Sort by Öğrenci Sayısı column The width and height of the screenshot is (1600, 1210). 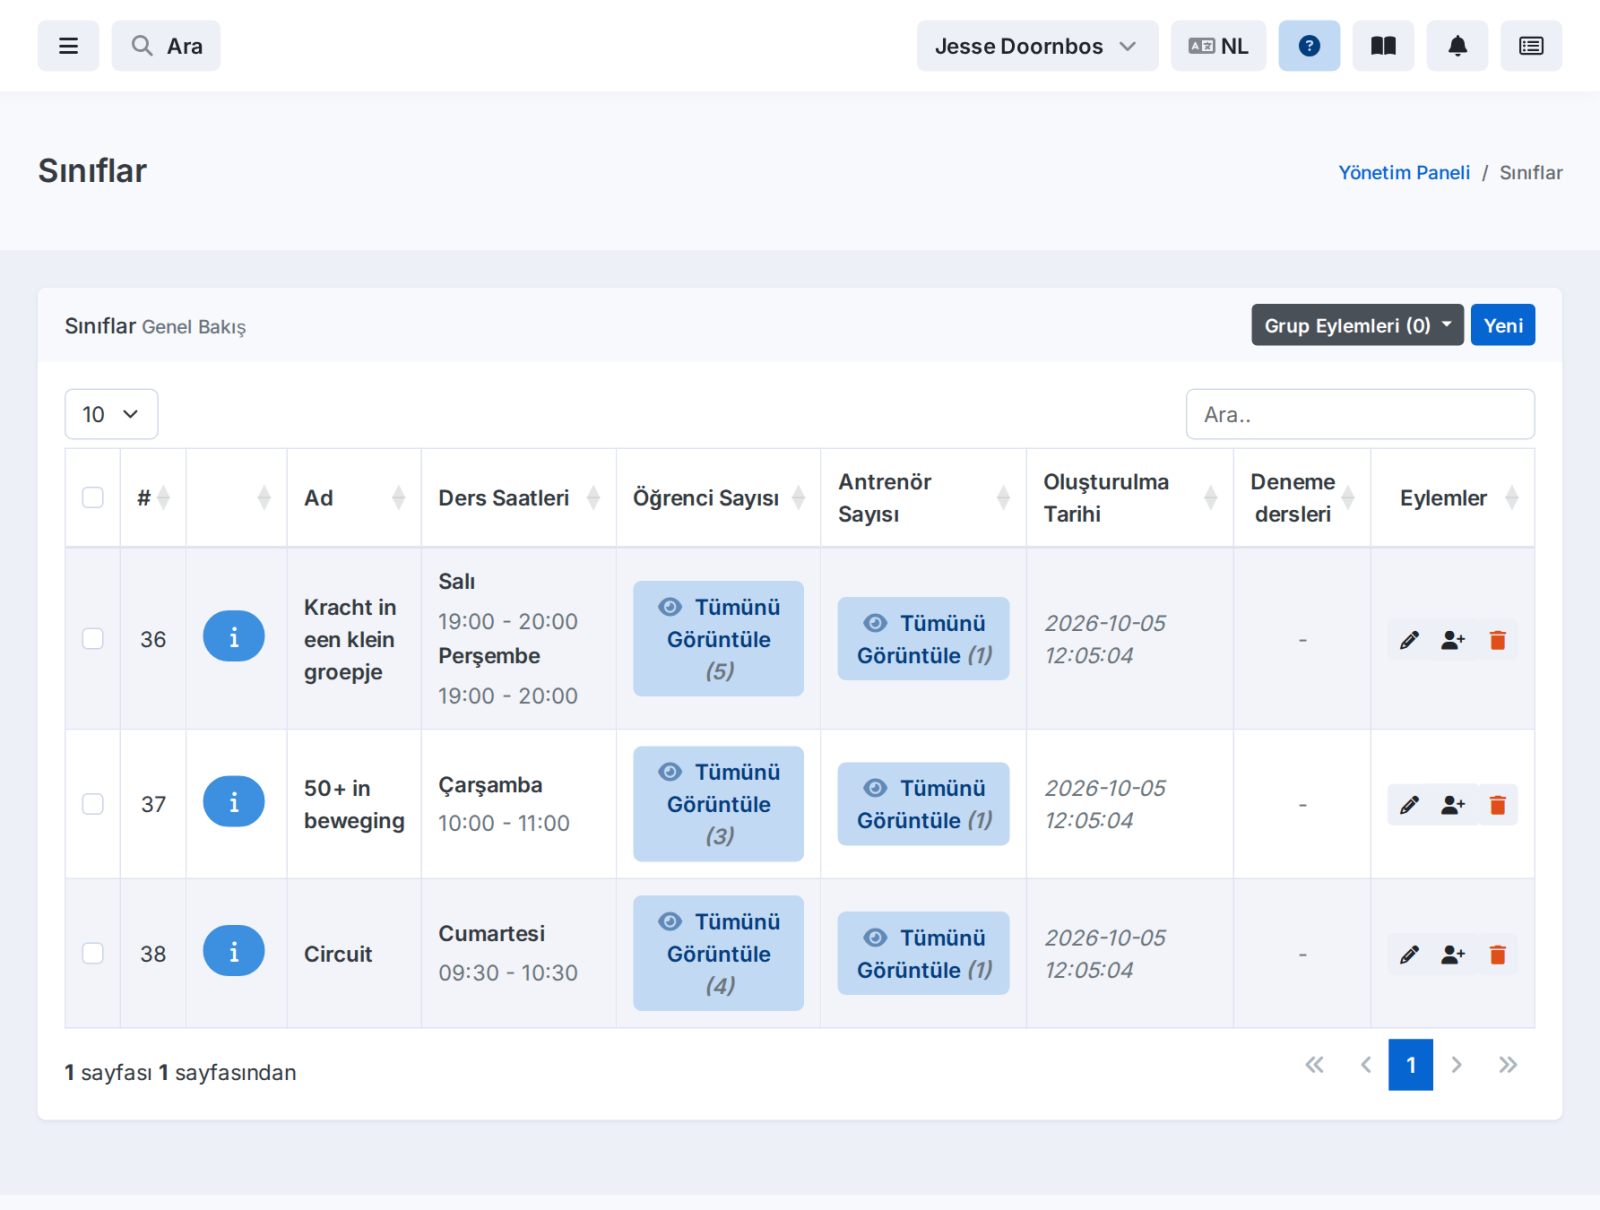(718, 498)
